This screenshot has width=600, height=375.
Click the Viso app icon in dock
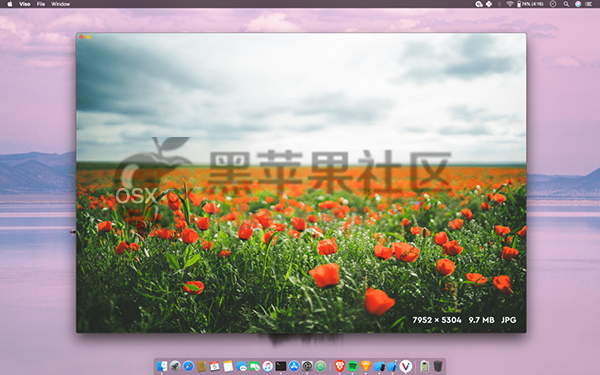(x=406, y=366)
